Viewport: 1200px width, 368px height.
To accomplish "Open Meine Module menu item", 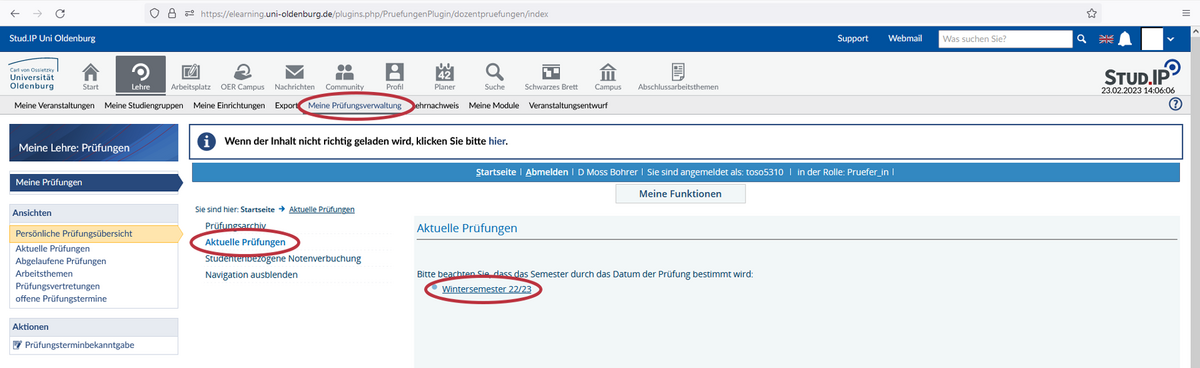I will 494,105.
